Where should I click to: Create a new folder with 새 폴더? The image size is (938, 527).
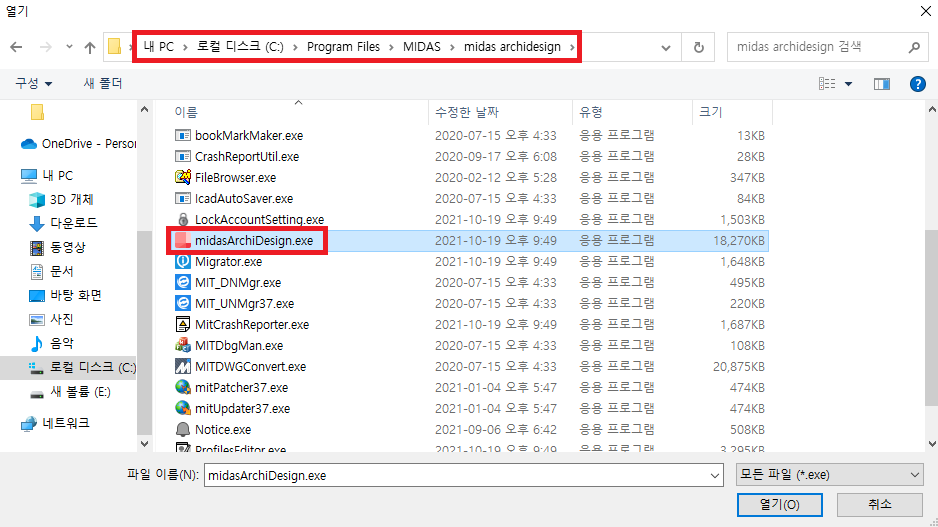[103, 83]
